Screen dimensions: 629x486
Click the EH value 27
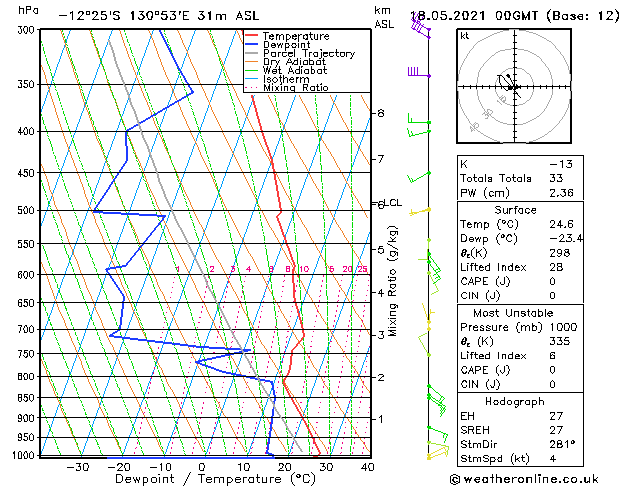coord(556,416)
